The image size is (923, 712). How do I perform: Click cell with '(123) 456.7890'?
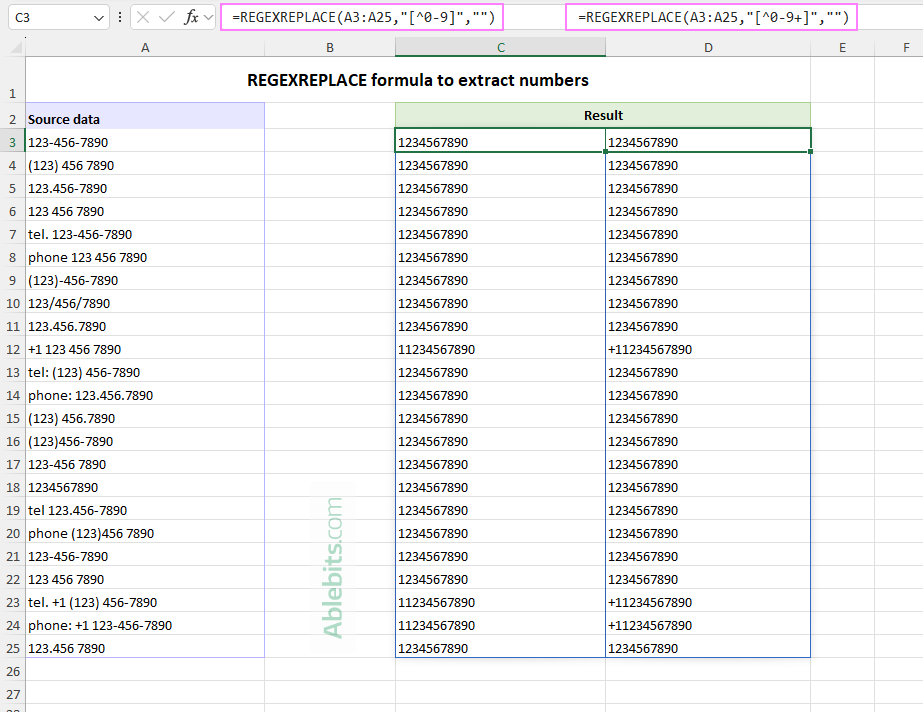click(x=145, y=418)
